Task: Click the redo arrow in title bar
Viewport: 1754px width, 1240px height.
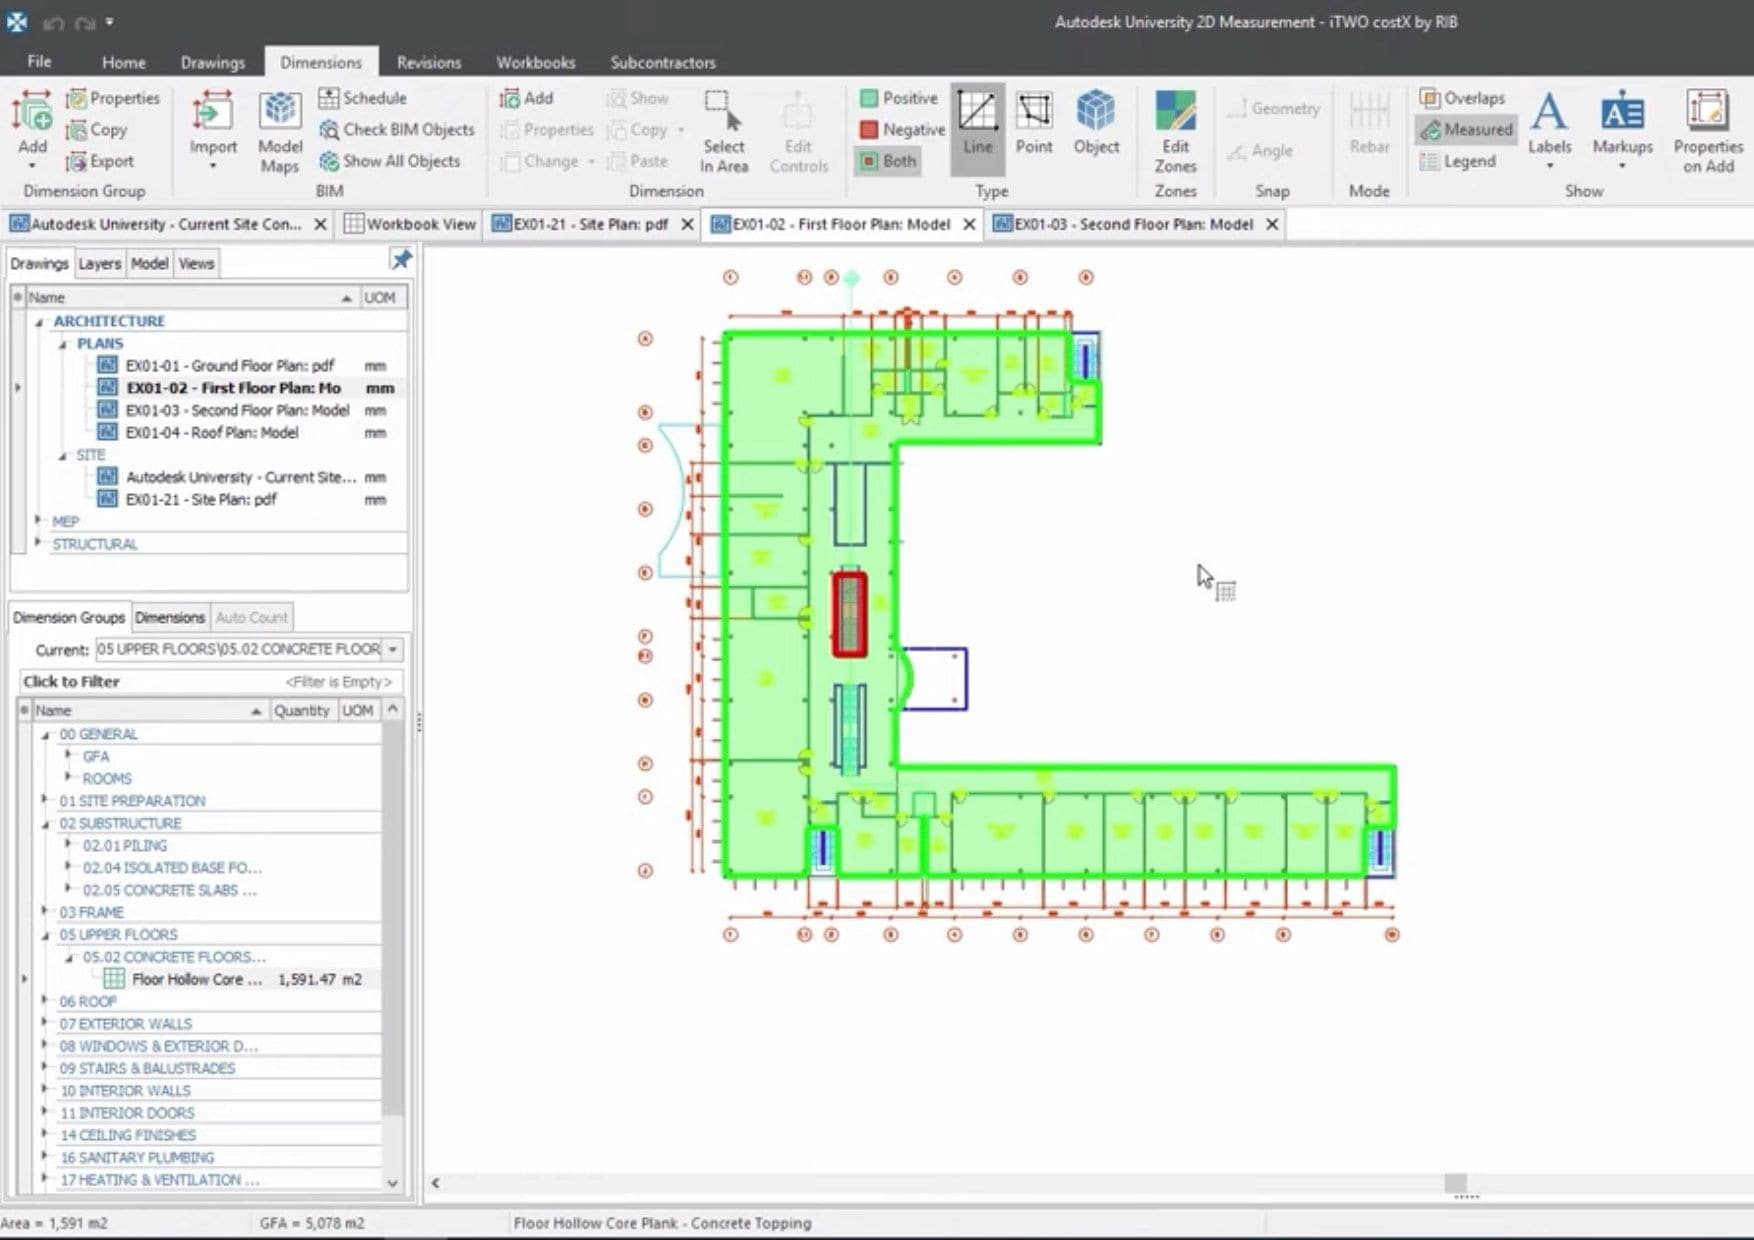Action: [x=84, y=22]
